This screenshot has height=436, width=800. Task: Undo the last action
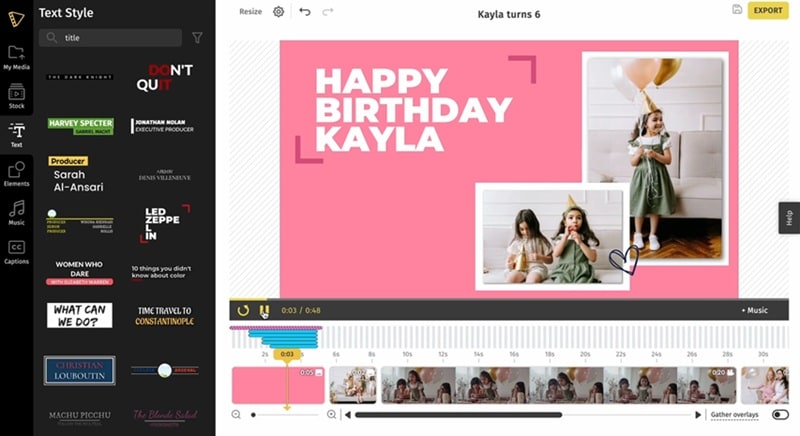point(305,11)
